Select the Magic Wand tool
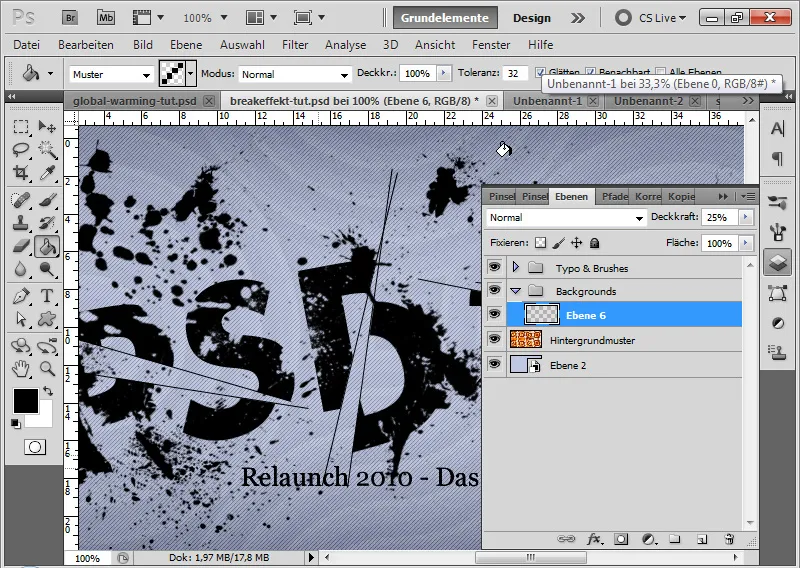The width and height of the screenshot is (800, 568). [x=47, y=149]
